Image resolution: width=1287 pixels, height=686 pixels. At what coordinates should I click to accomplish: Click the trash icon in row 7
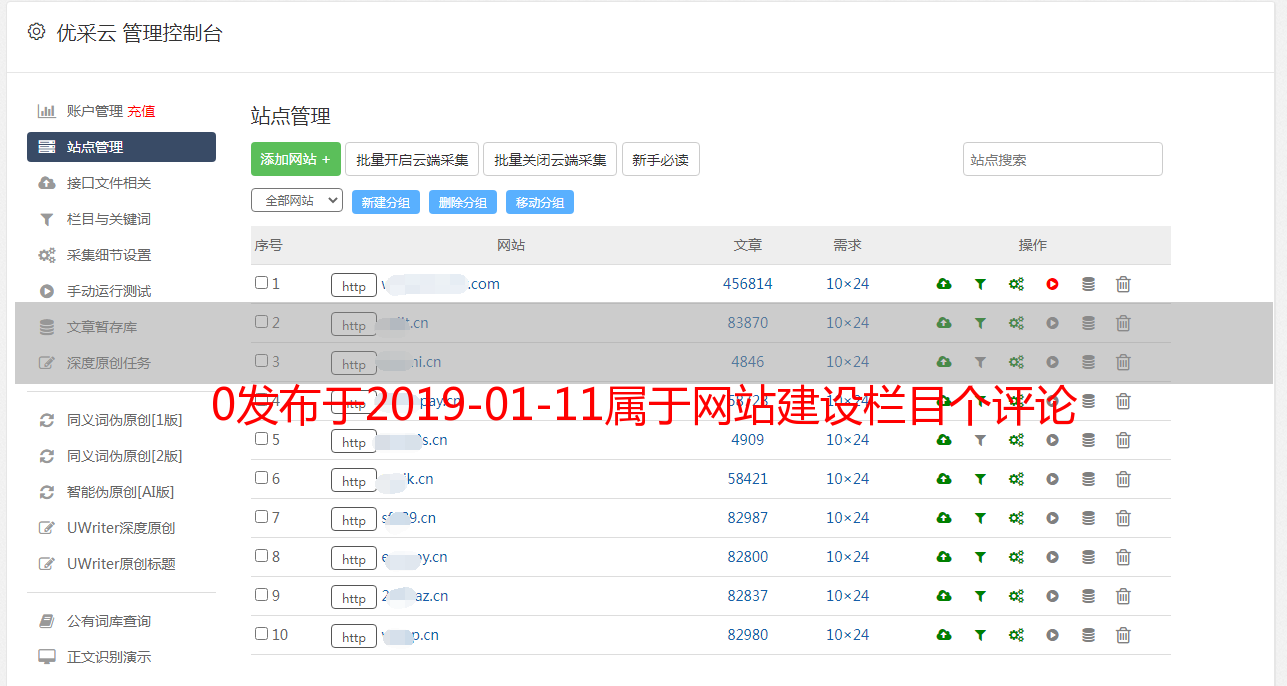coord(1123,518)
